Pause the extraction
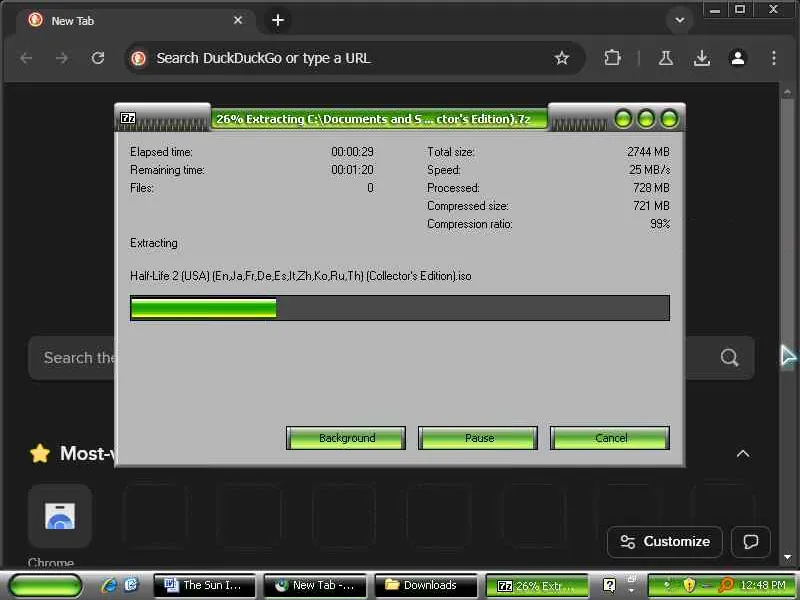The height and width of the screenshot is (600, 800). [x=478, y=438]
